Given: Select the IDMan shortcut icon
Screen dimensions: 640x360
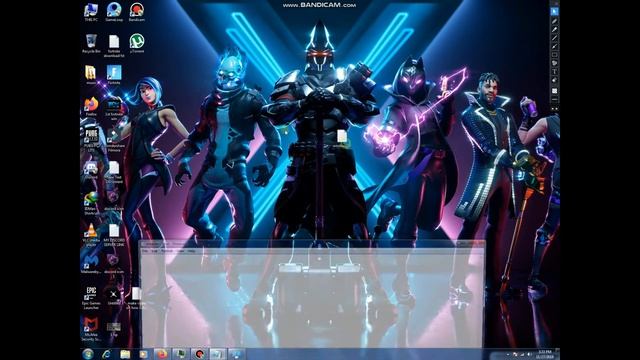Looking at the screenshot, I should (x=91, y=203).
